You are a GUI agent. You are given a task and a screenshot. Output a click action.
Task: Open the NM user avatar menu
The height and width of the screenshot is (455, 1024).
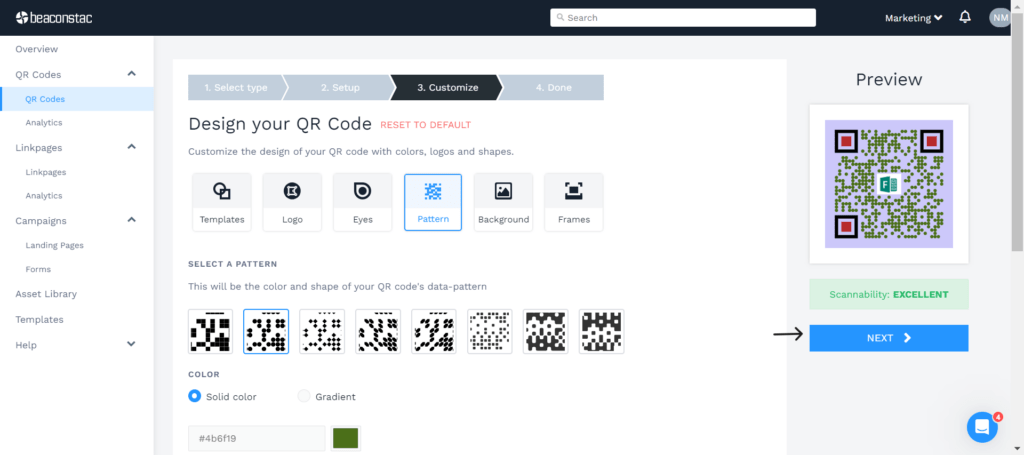click(1000, 18)
